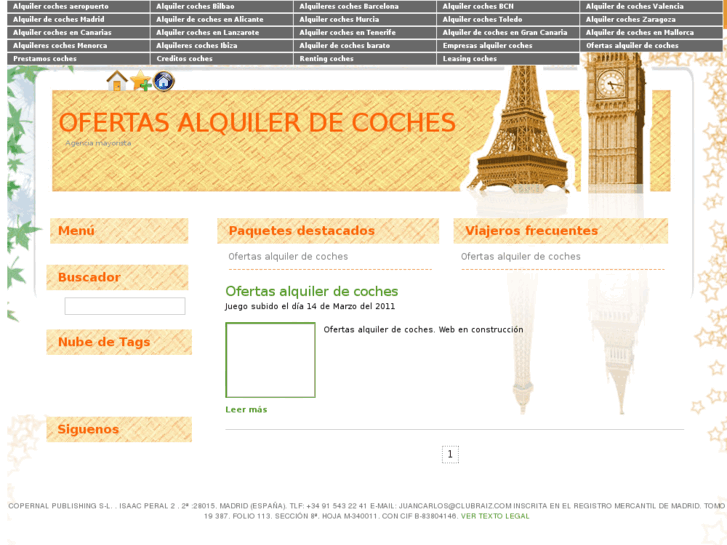Click the Web en construcción description text
Screen dimensions: 727x545
pos(481,330)
